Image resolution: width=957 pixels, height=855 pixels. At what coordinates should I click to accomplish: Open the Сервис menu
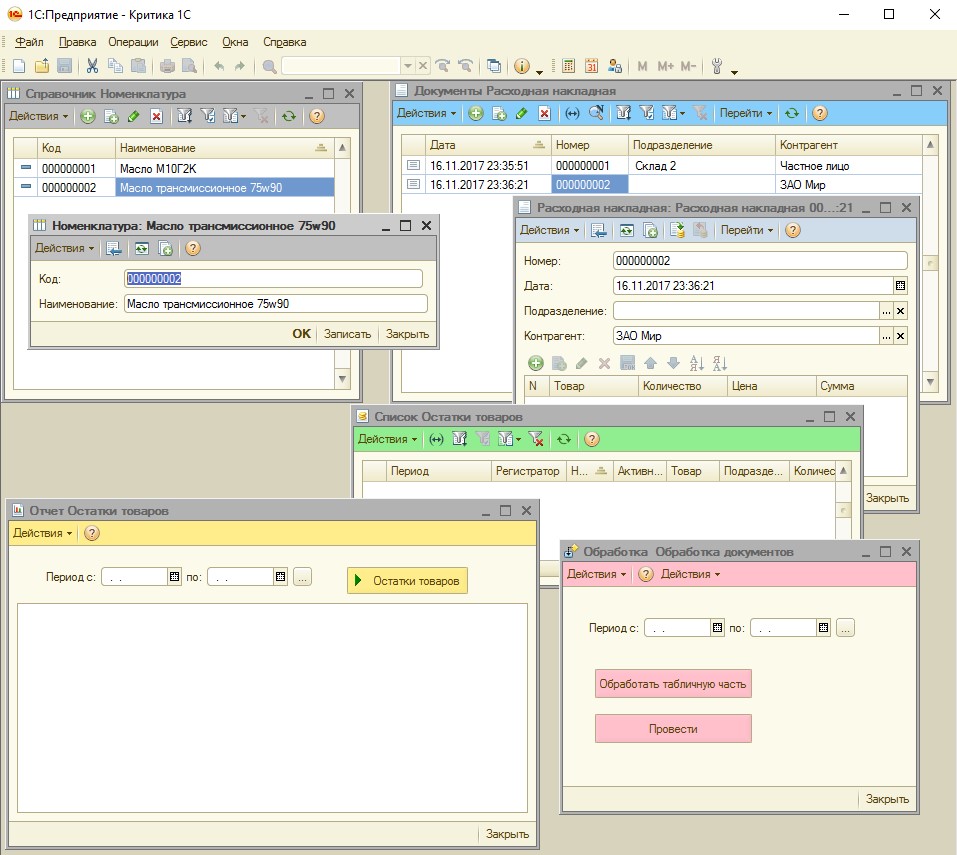click(189, 42)
